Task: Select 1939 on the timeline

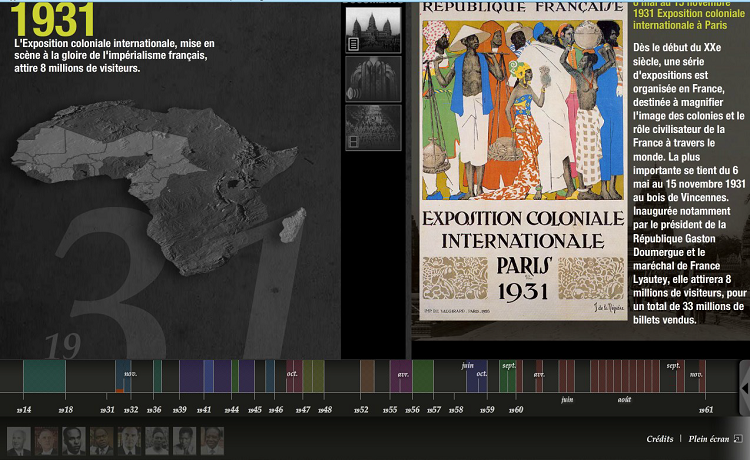Action: [180, 410]
